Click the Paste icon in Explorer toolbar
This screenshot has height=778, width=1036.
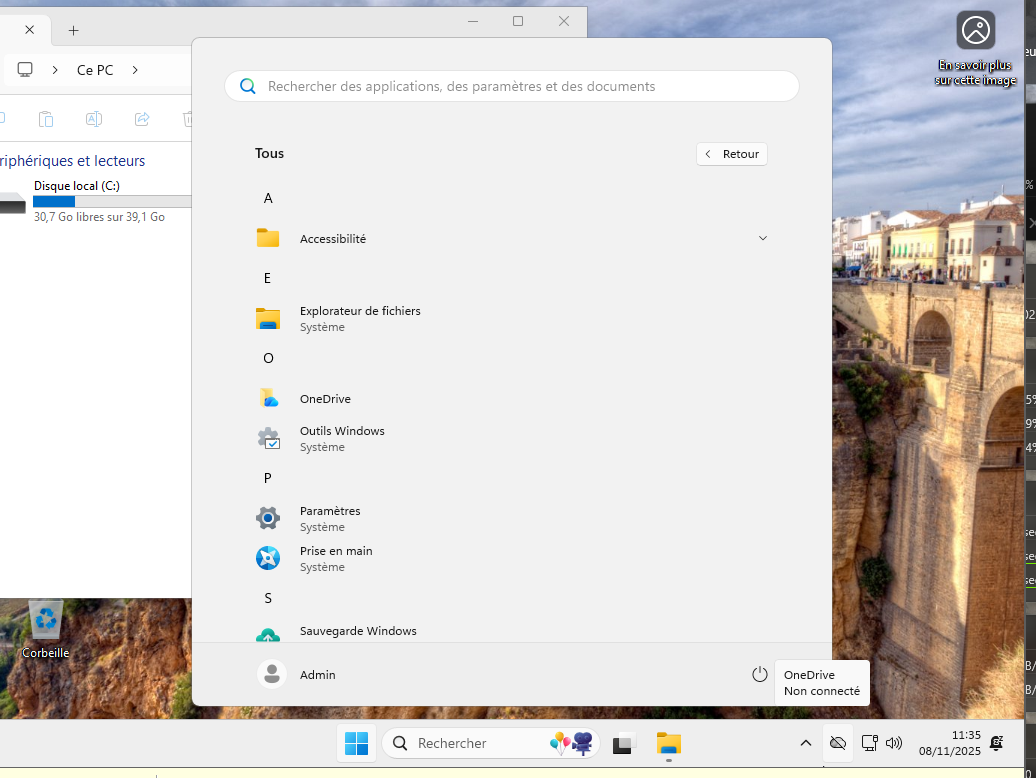tap(46, 119)
